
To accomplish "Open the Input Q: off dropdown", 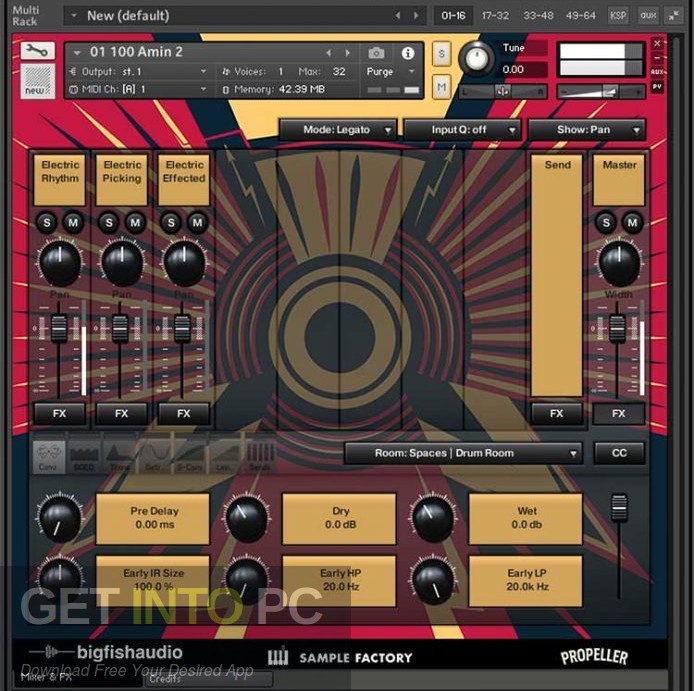I will coord(461,130).
